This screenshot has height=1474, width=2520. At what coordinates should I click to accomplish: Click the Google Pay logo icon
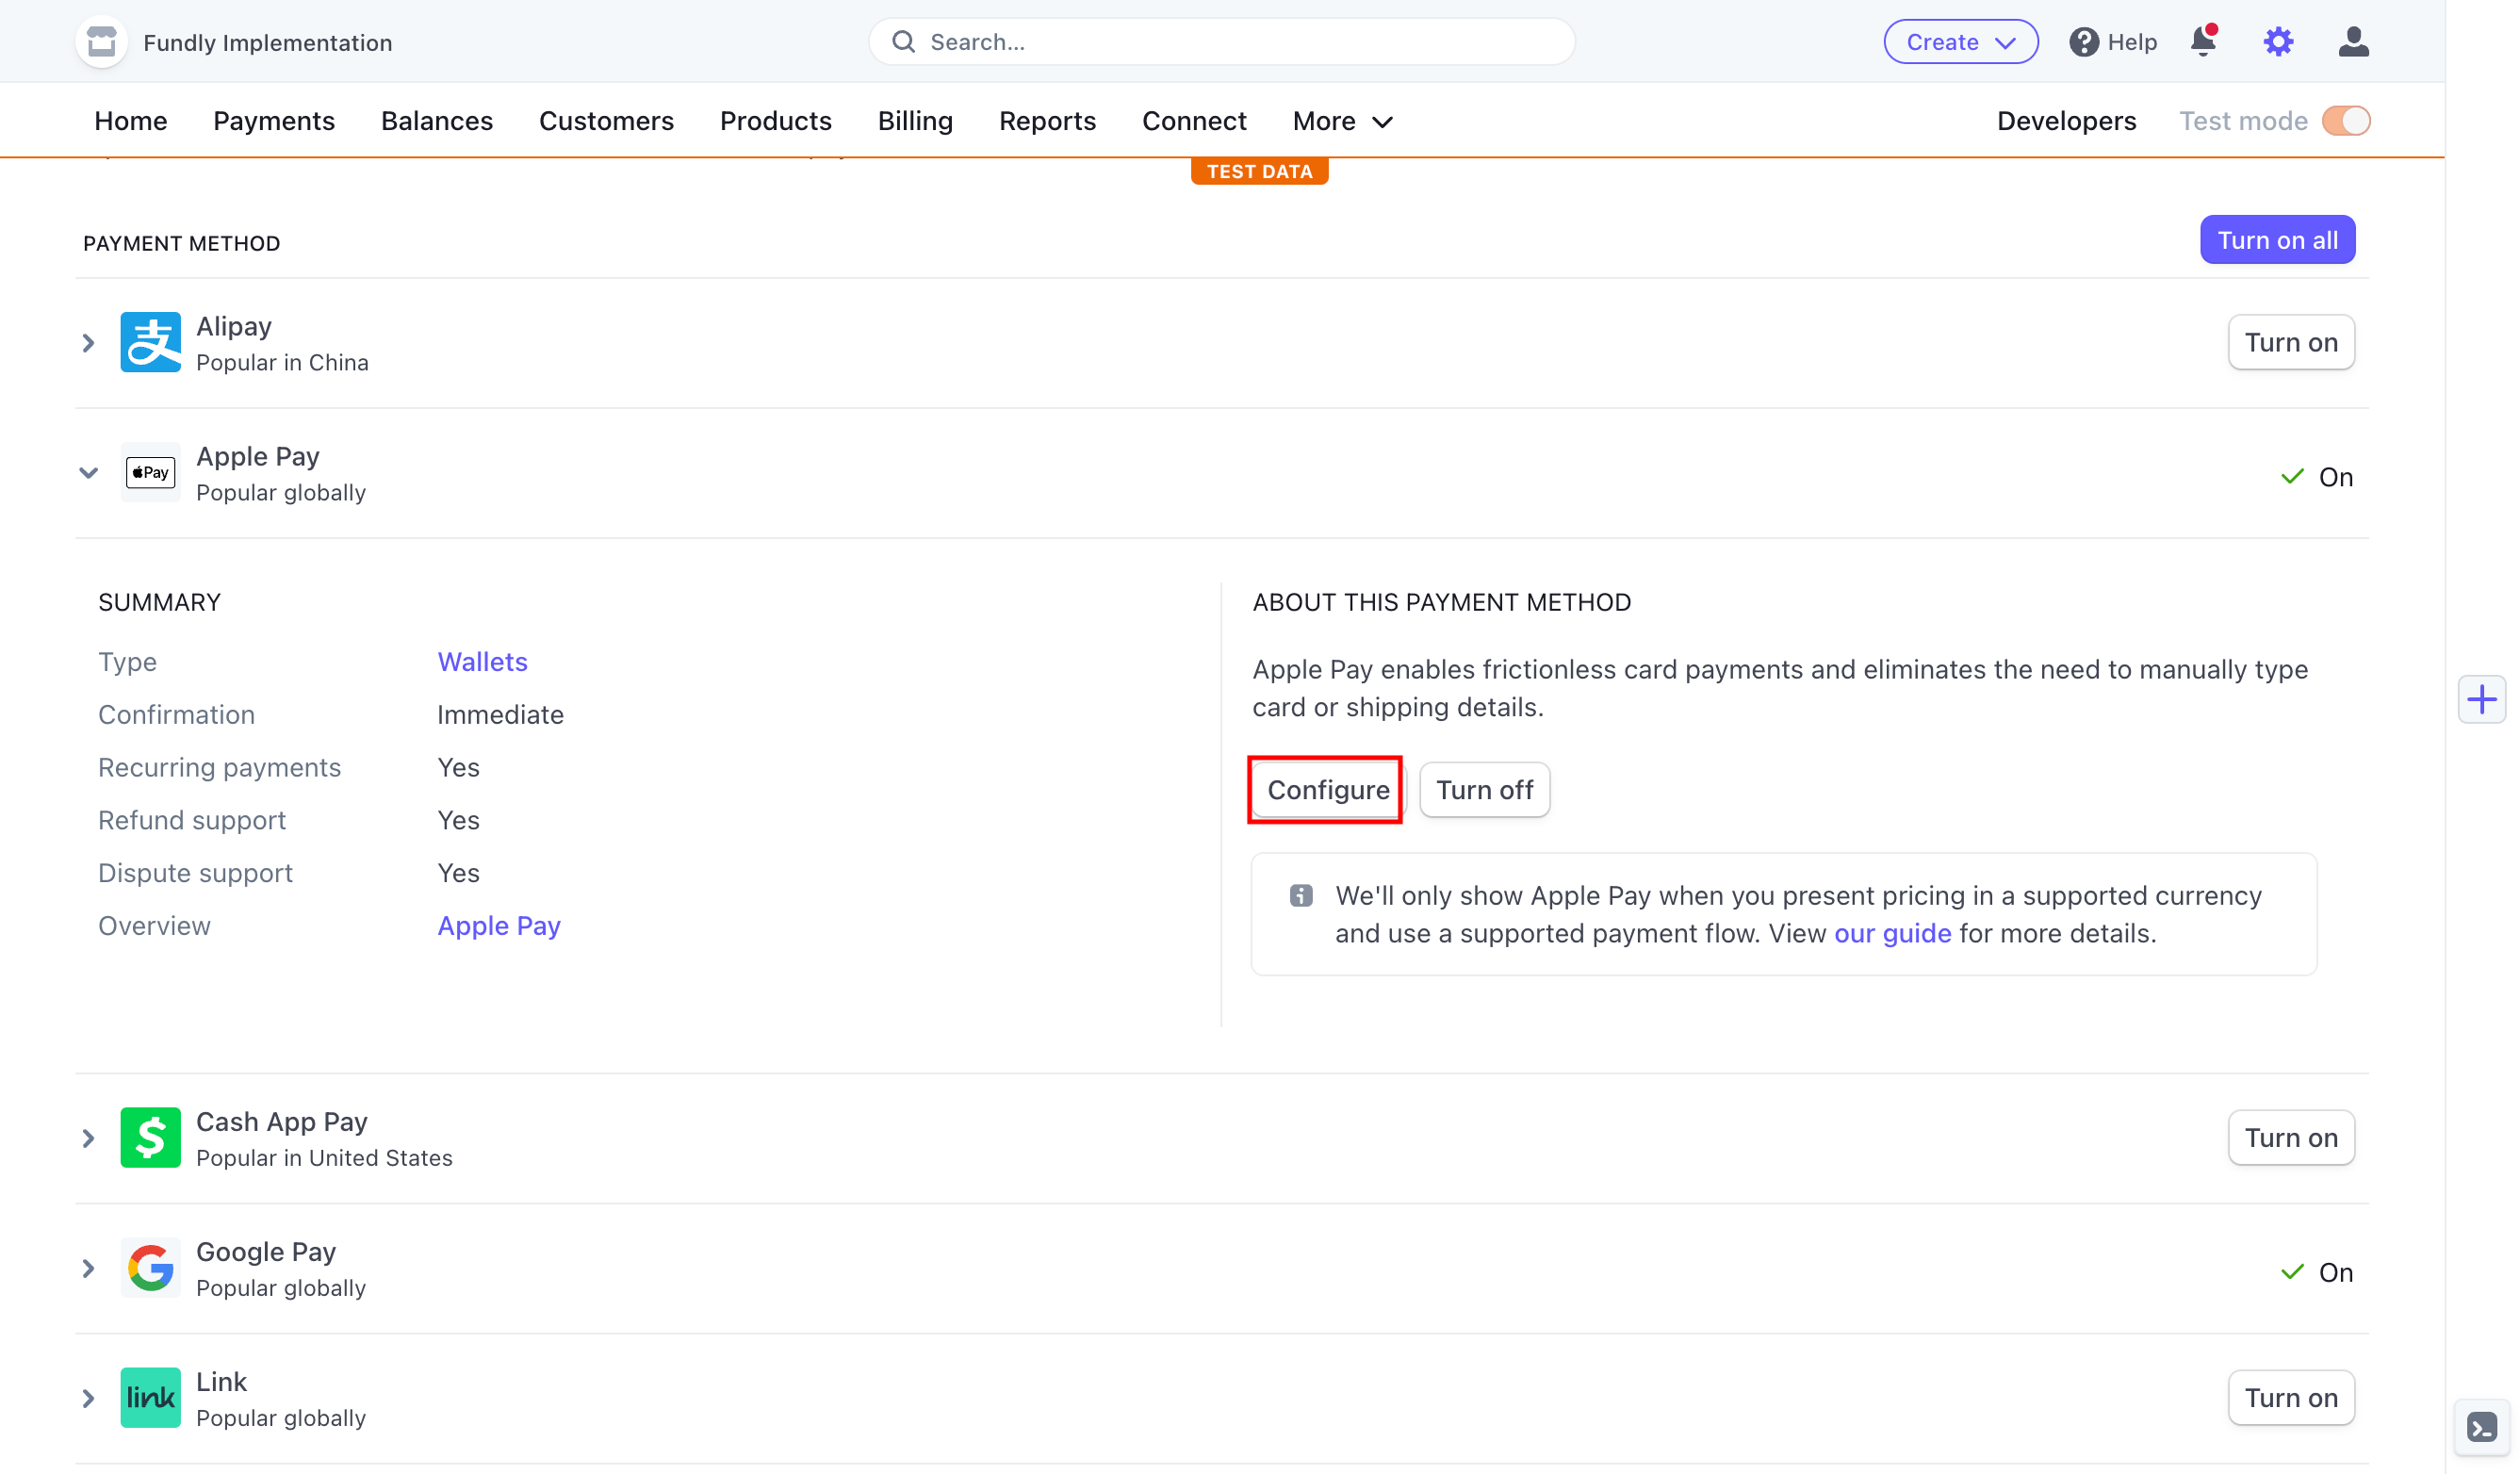coord(150,1267)
